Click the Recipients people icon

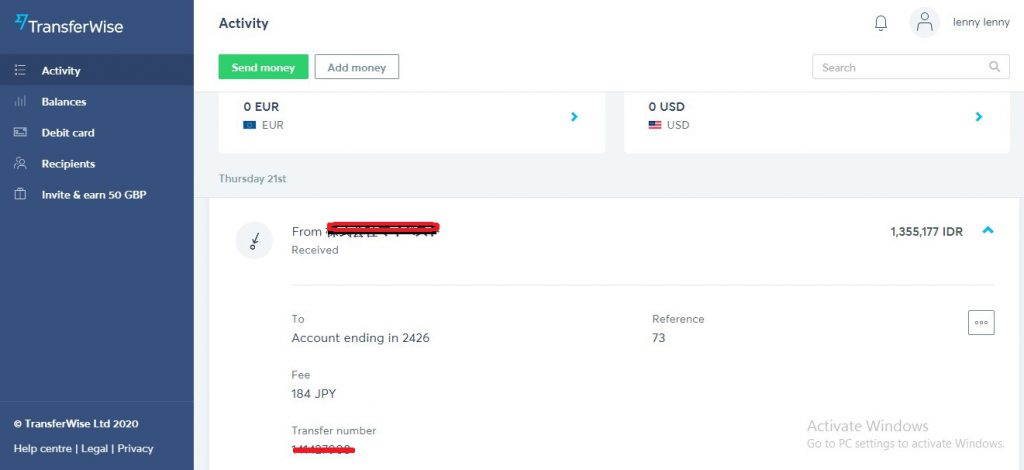coord(20,164)
